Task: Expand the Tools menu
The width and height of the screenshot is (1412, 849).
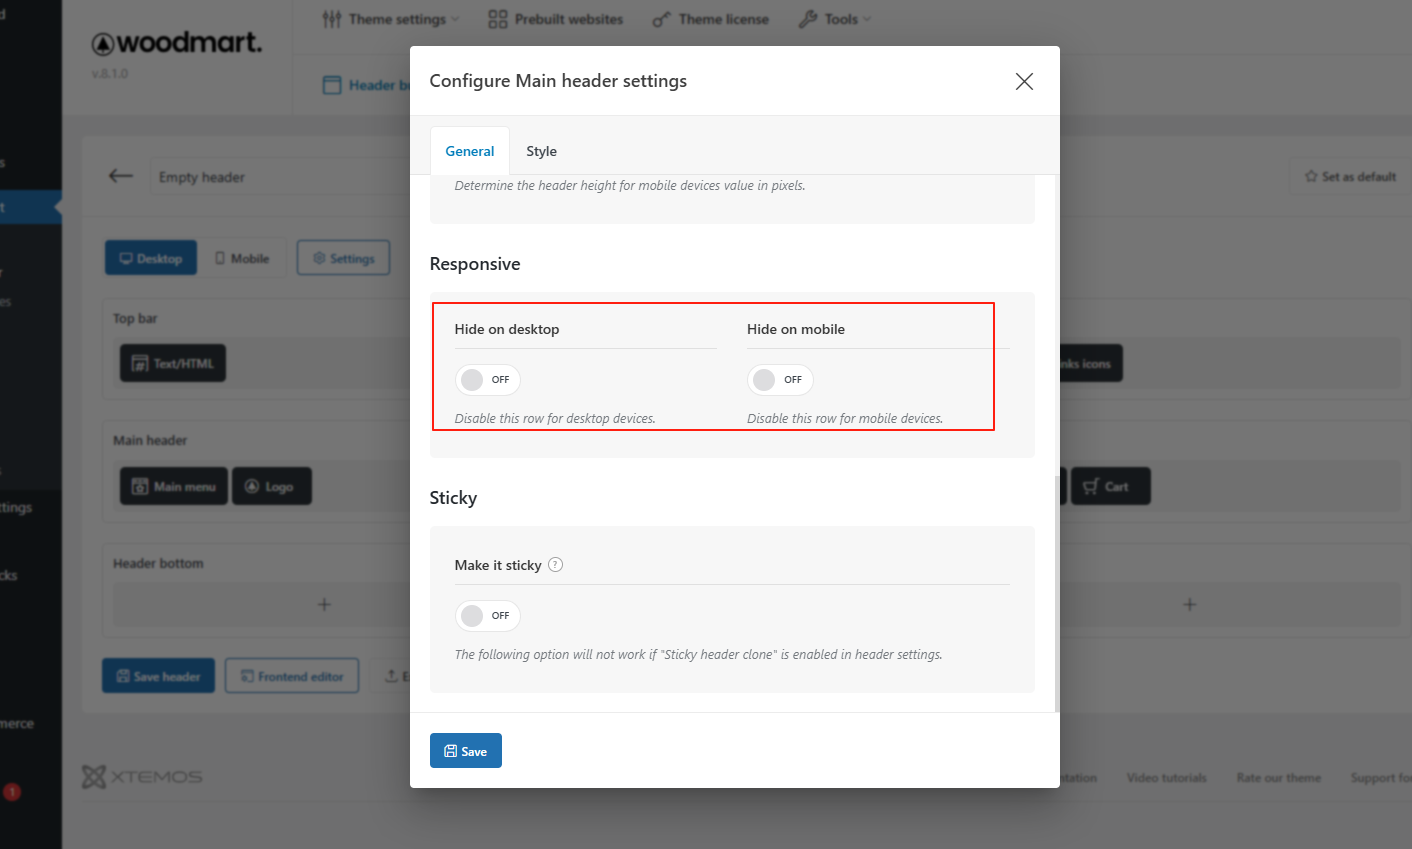Action: tap(834, 19)
